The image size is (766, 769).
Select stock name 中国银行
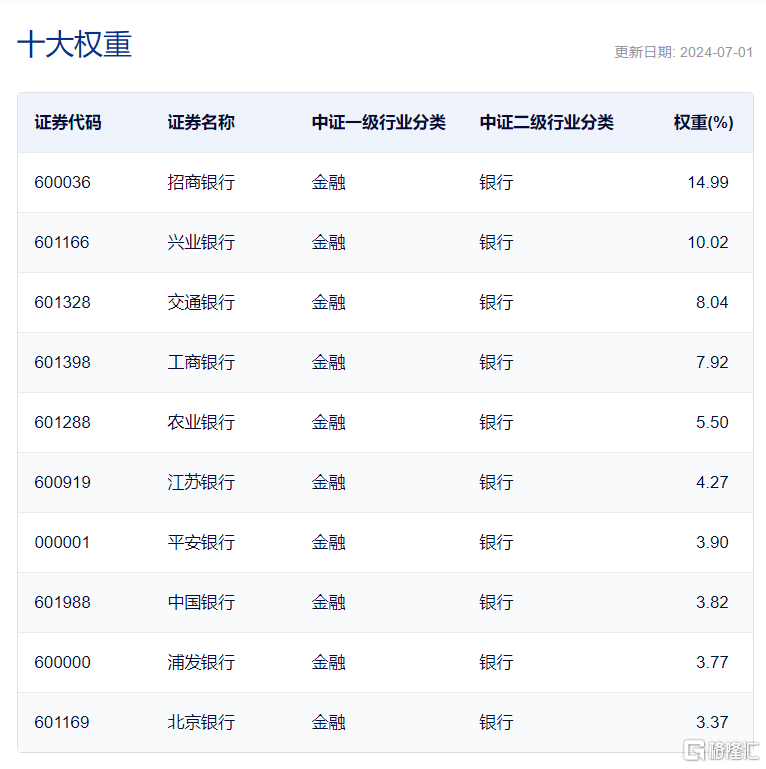click(x=201, y=602)
